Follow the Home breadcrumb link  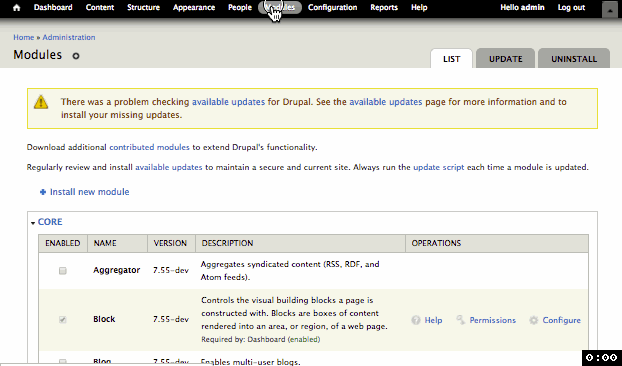(x=24, y=37)
